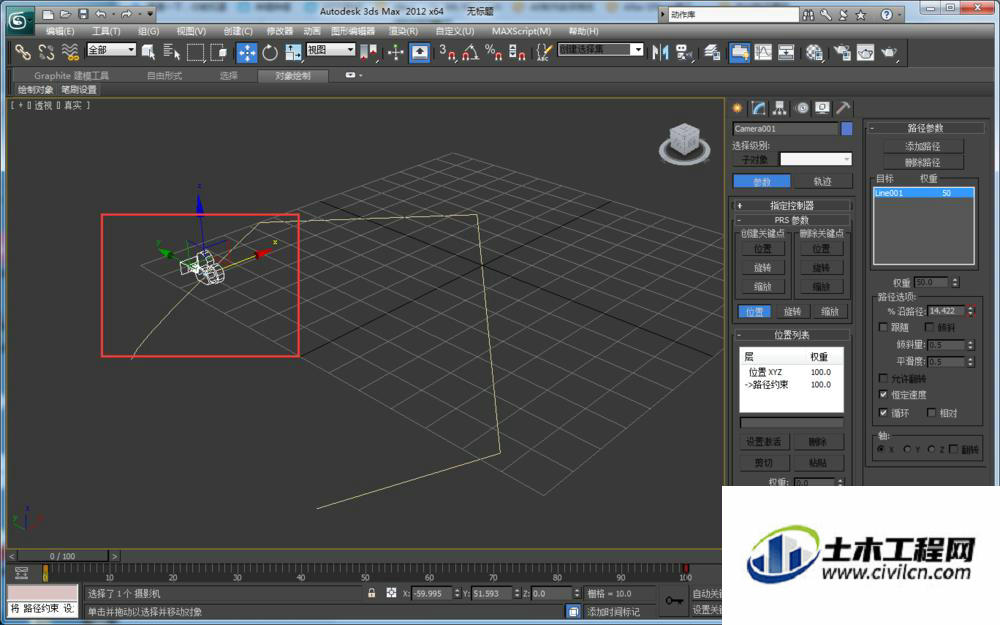
Task: Open Select by Name list
Action: (x=172, y=52)
